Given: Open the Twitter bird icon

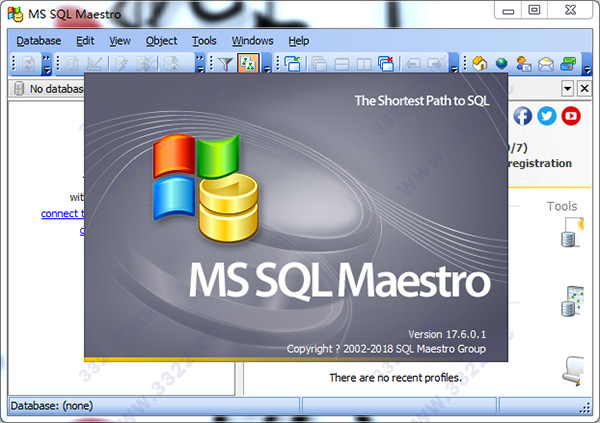Looking at the screenshot, I should 547,116.
